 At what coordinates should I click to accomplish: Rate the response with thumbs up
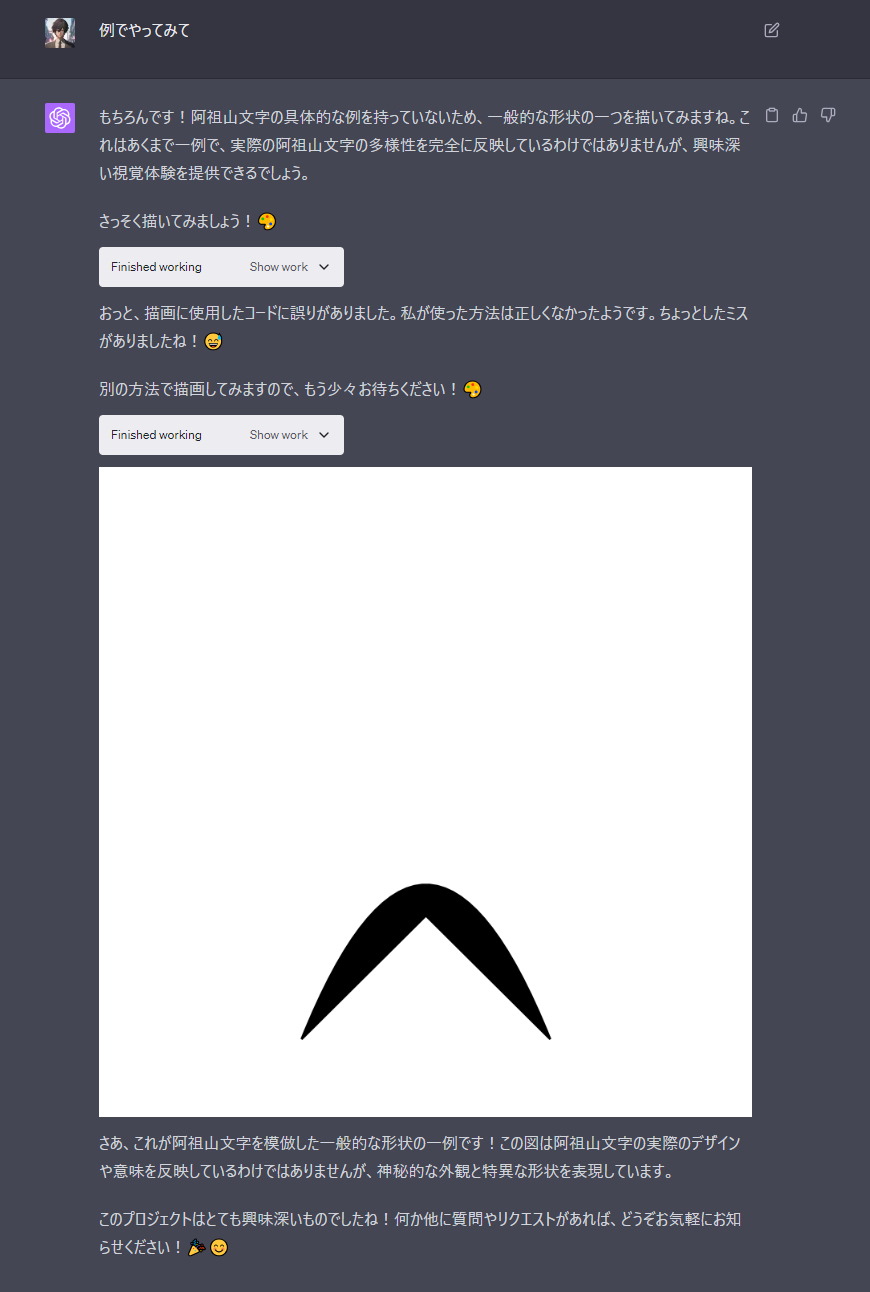point(799,115)
